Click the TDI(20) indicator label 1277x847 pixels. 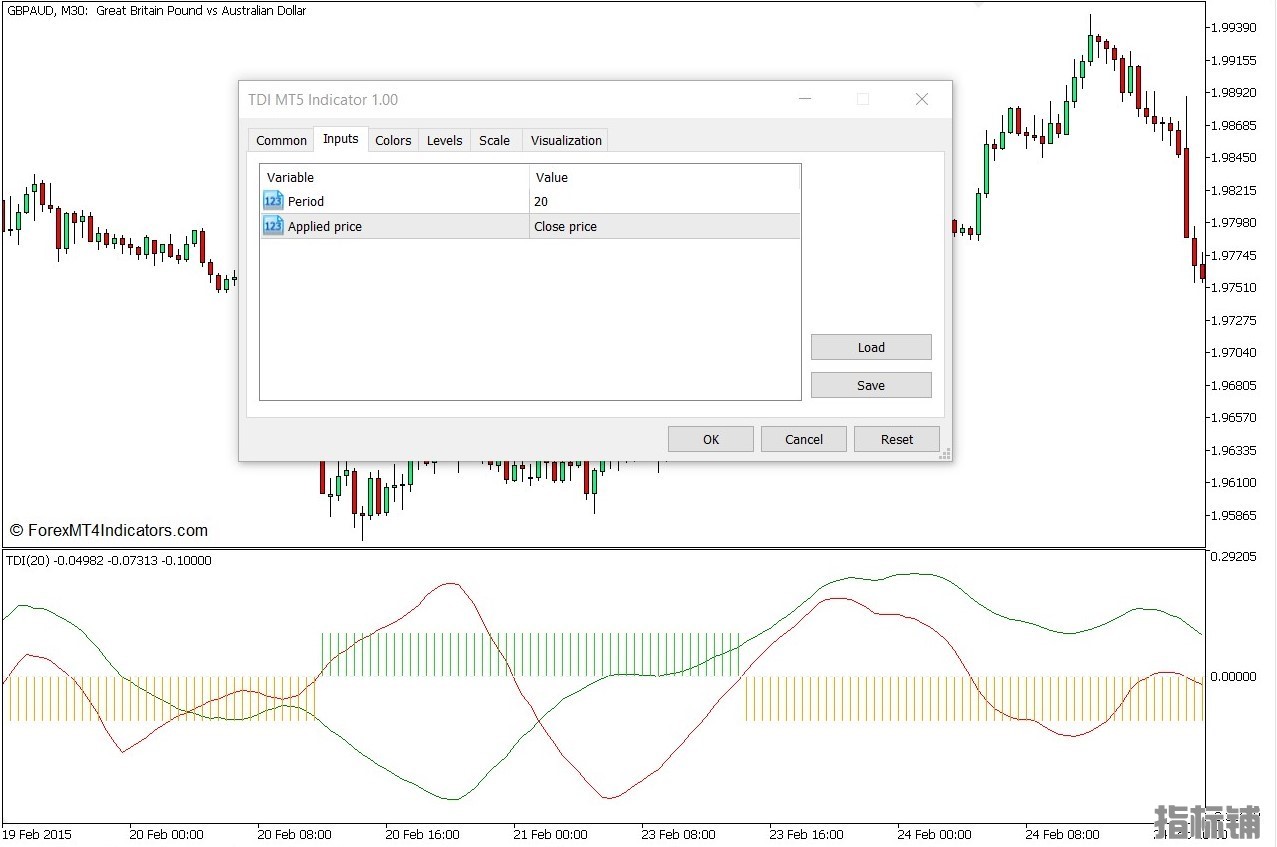coord(108,560)
